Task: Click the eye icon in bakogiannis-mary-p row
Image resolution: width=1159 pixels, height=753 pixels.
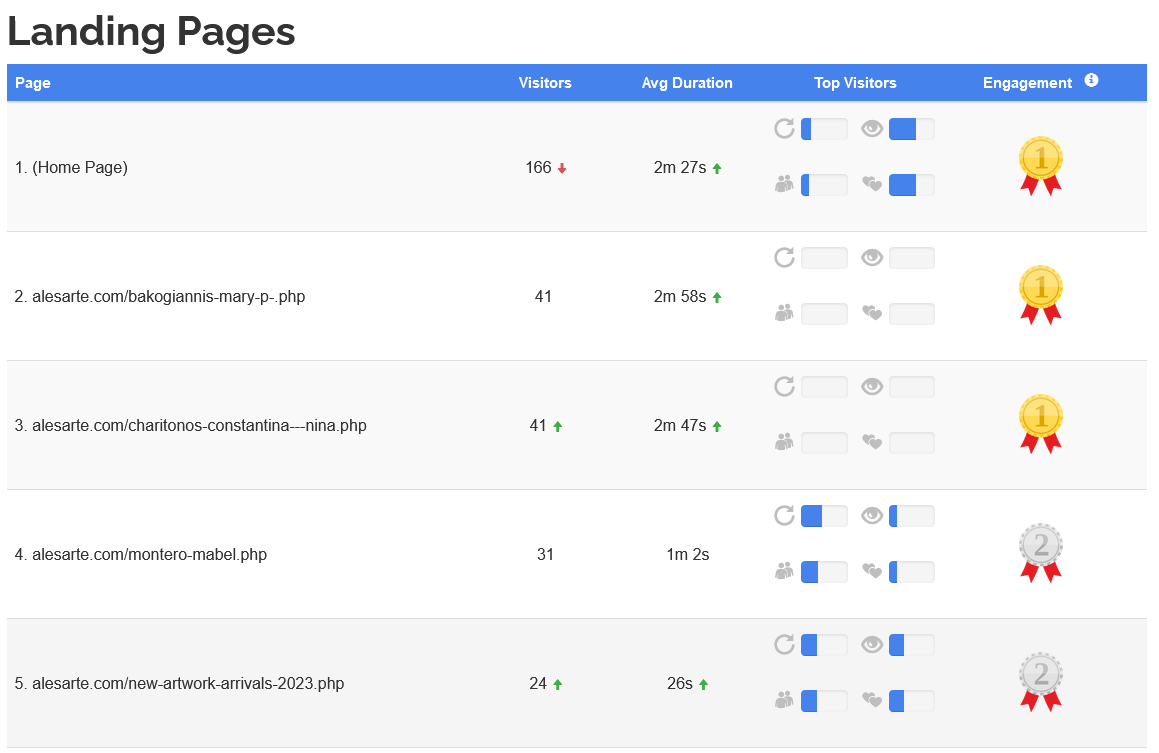Action: click(872, 258)
